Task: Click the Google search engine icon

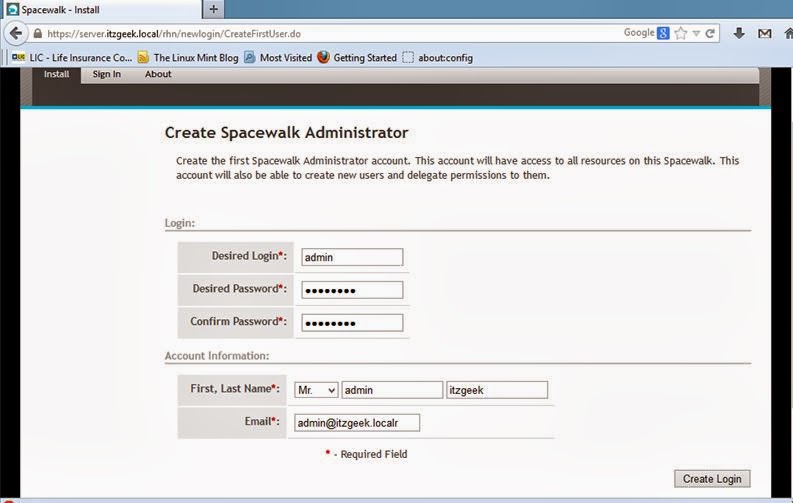Action: (663, 33)
